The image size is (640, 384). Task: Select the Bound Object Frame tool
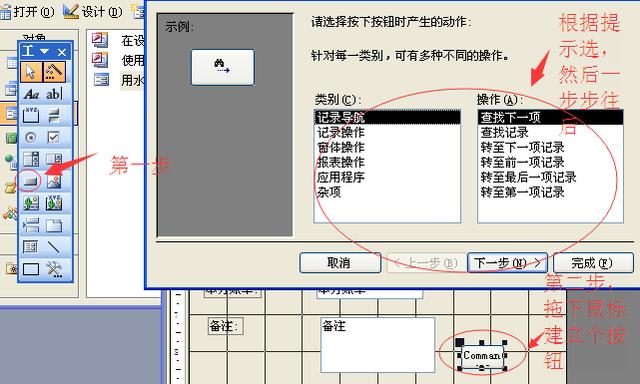pos(54,203)
